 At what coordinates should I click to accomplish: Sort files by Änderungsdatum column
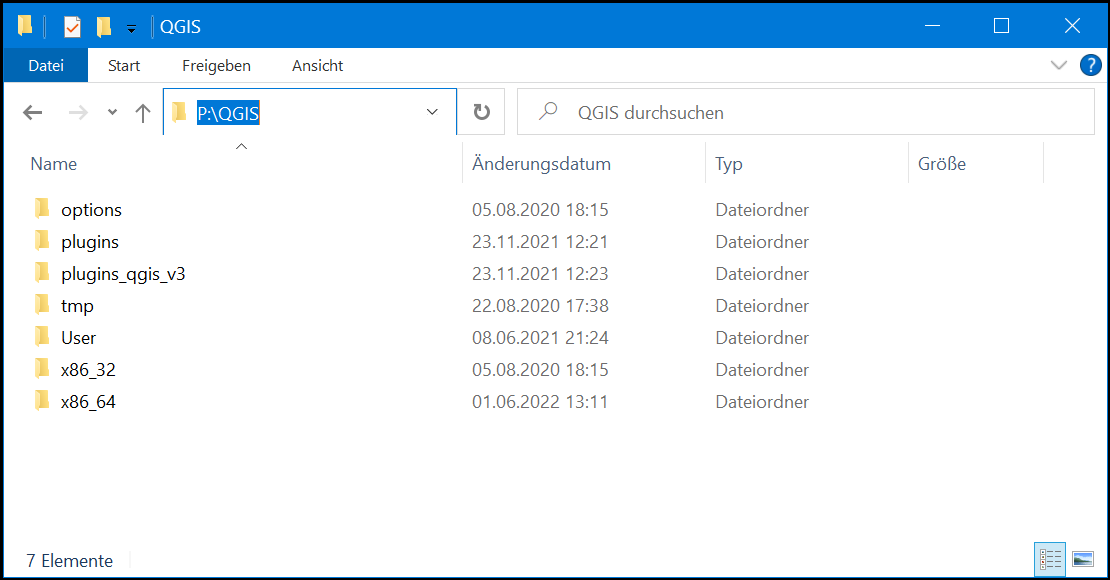click(x=541, y=164)
